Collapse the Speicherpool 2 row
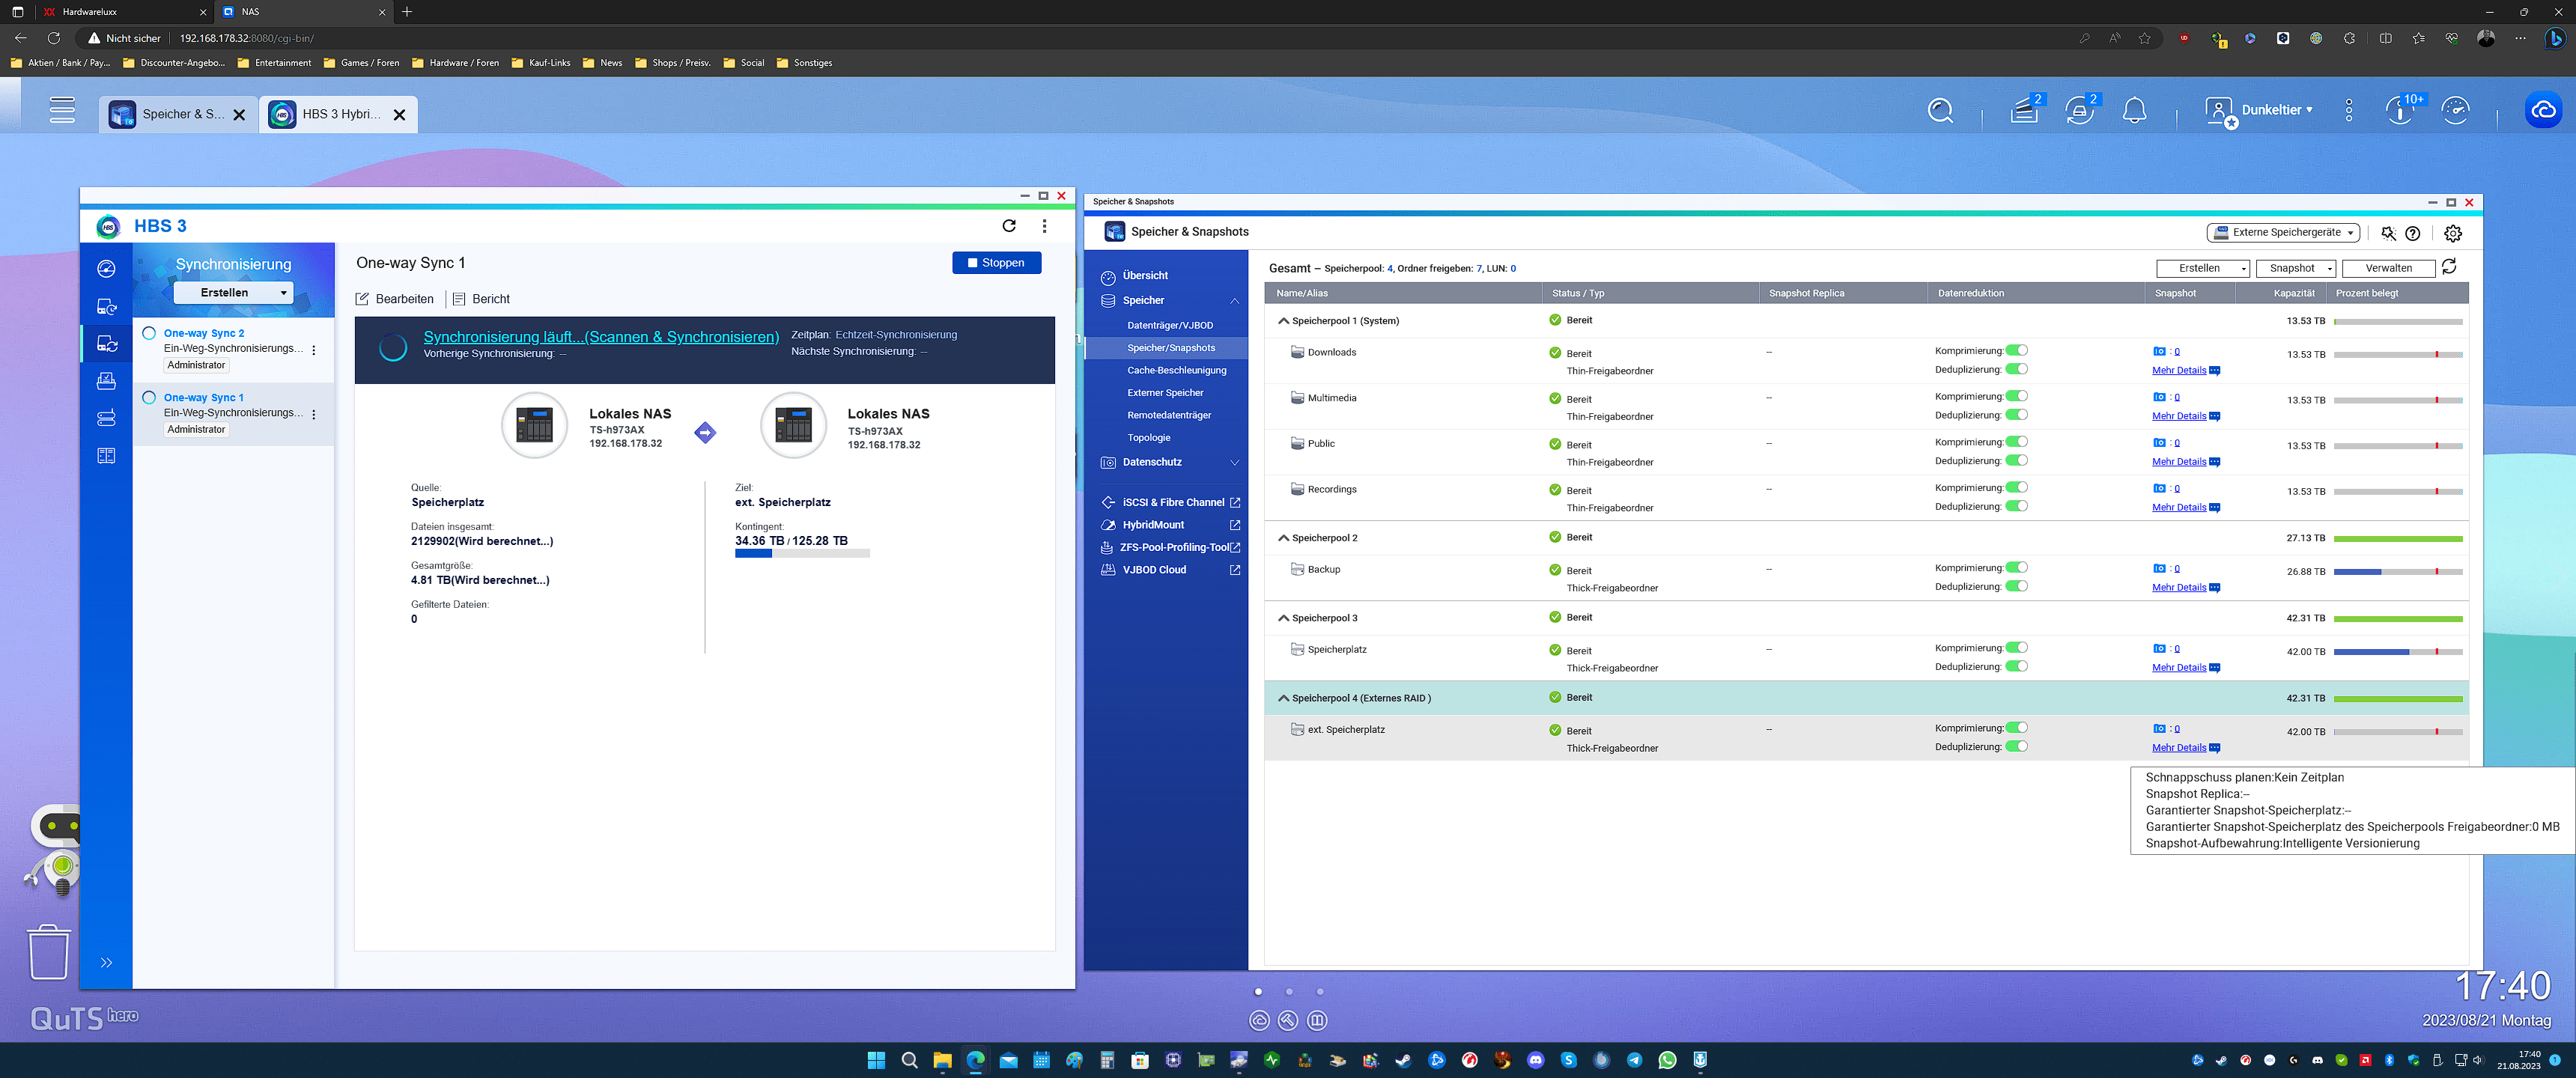Screen dimensions: 2576x1078 pos(1283,538)
